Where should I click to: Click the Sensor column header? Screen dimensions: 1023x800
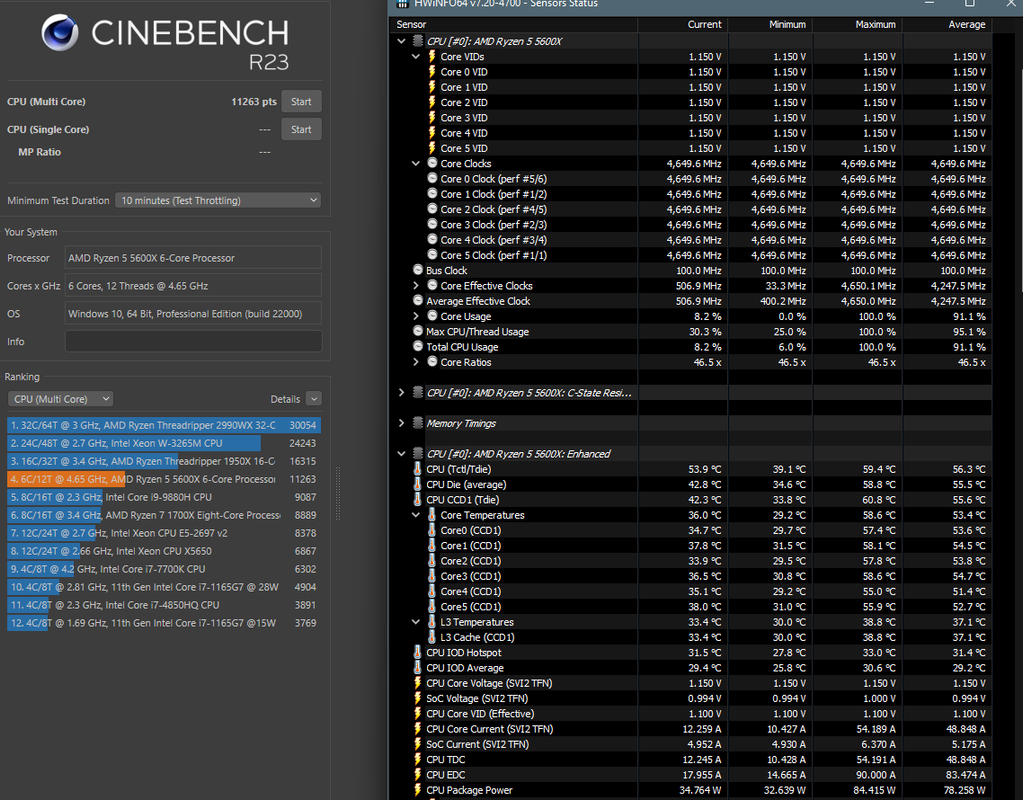point(513,24)
